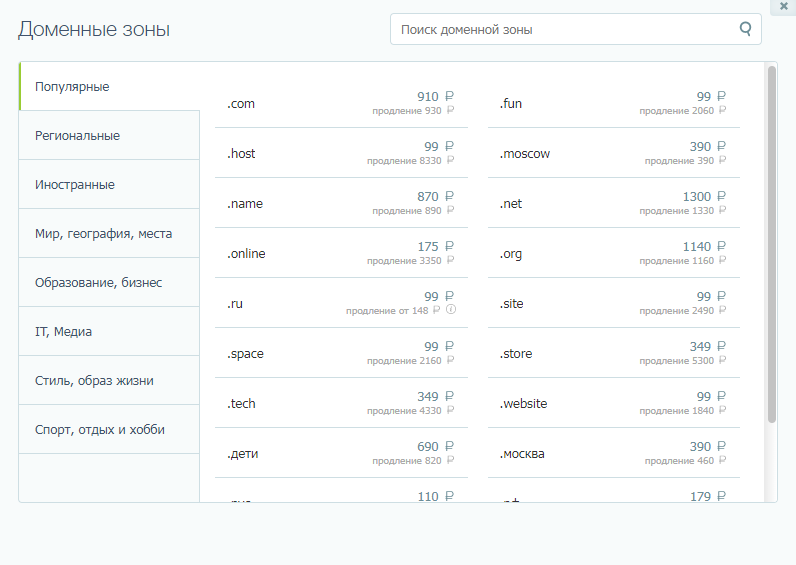This screenshot has width=796, height=565.
Task: Choose the .moscow domain zone
Action: [x=525, y=154]
